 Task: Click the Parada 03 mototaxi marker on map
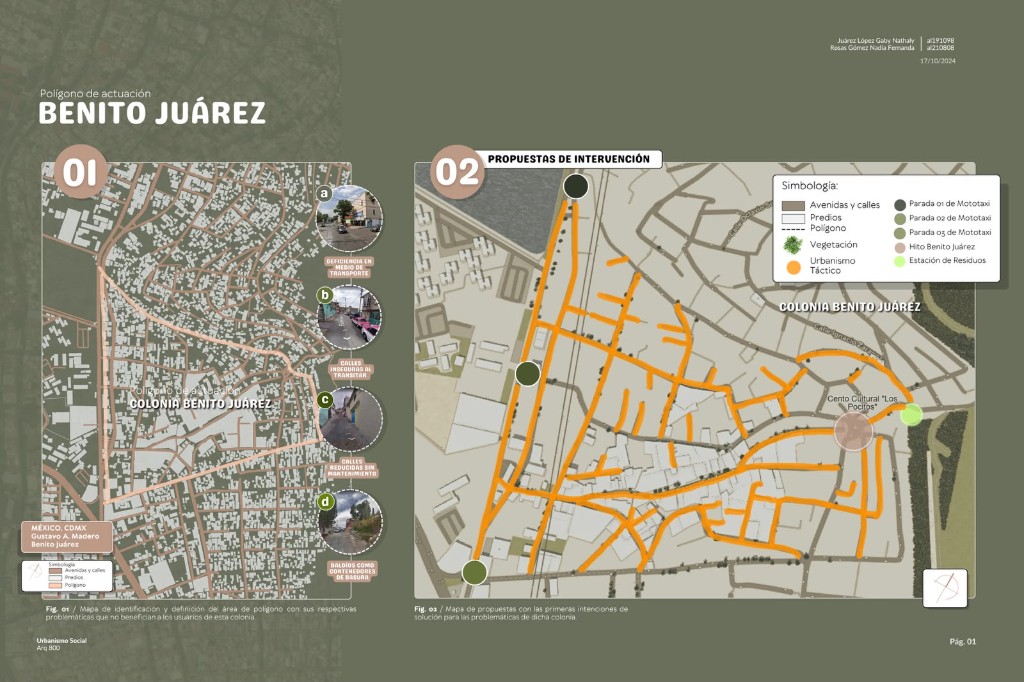tap(474, 572)
